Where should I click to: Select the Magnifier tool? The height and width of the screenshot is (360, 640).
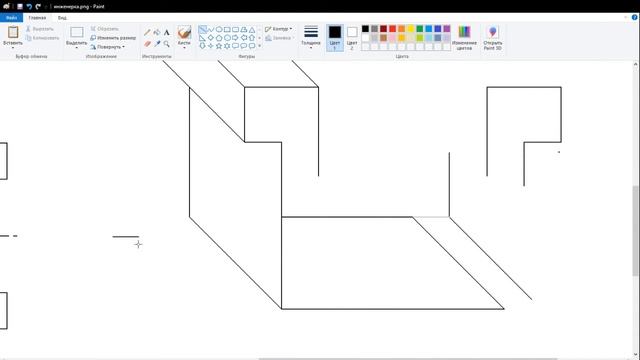167,44
